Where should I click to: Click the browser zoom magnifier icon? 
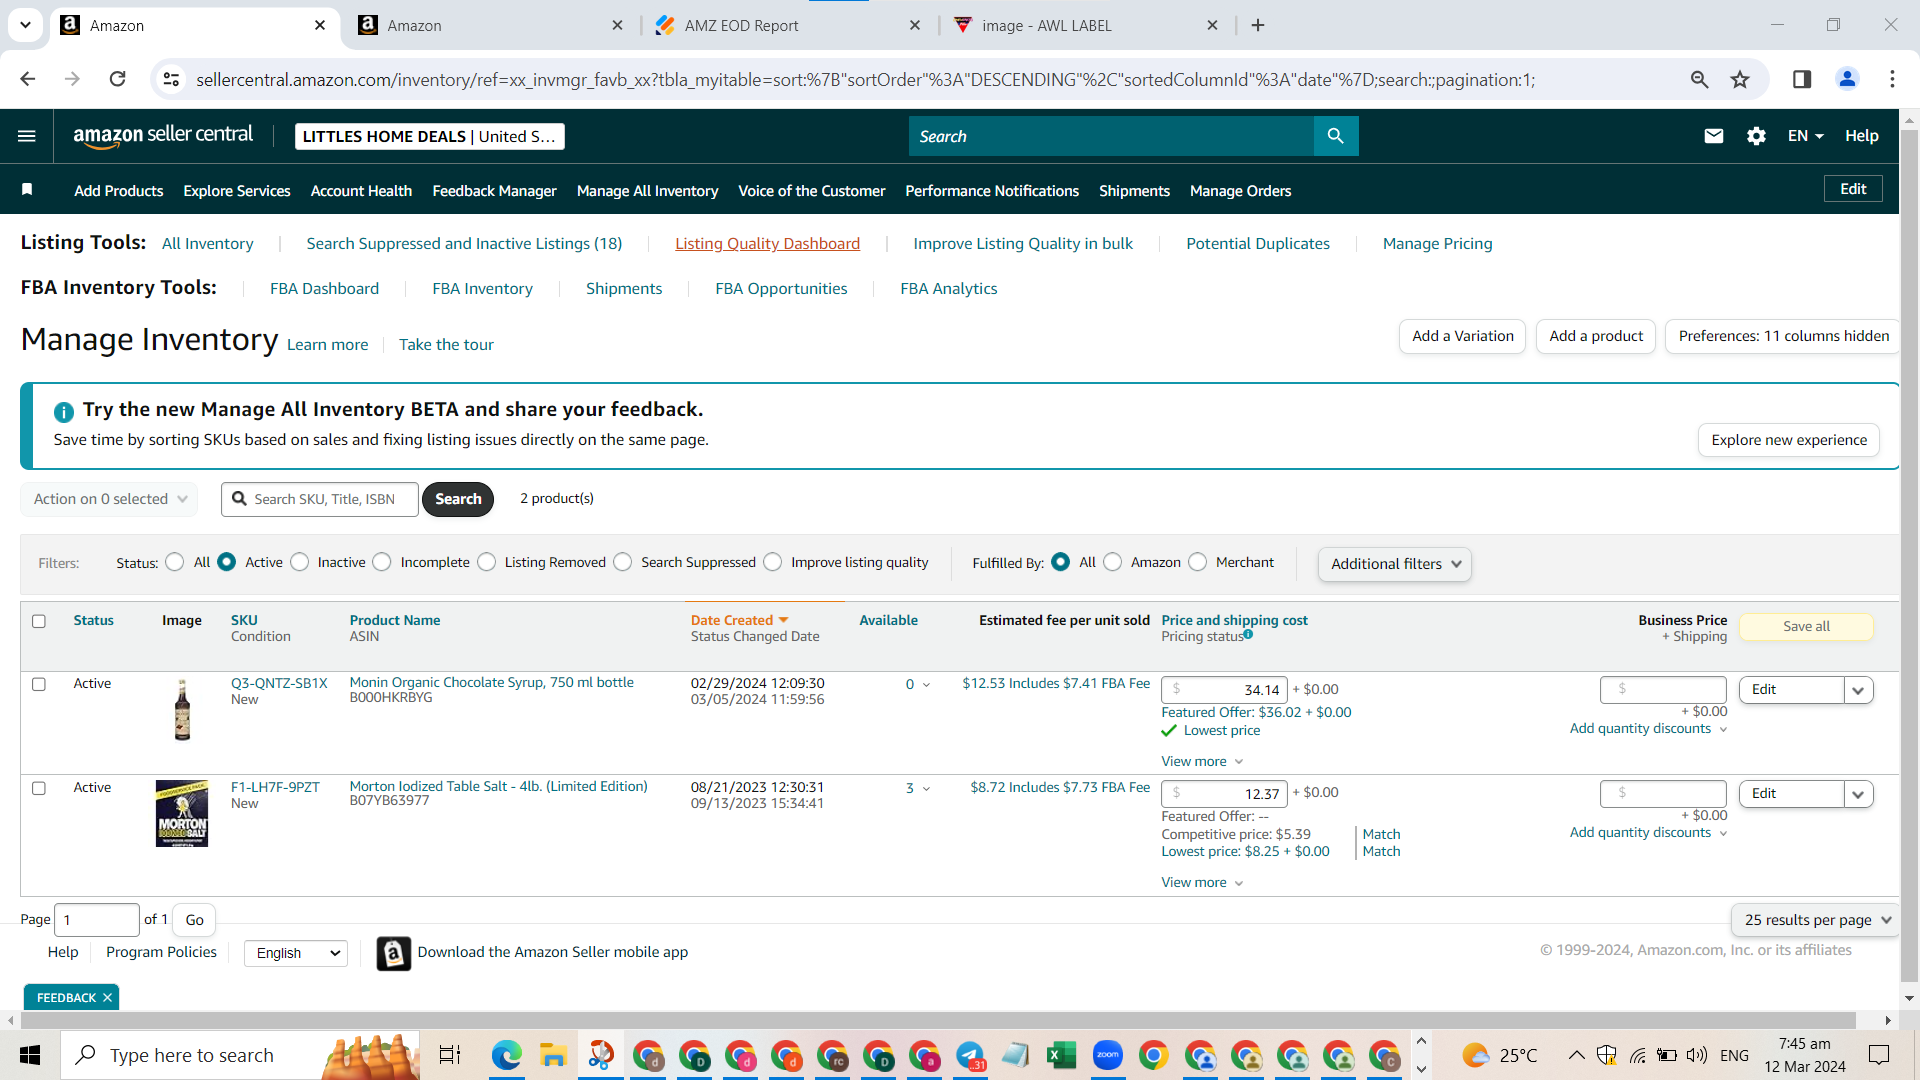coord(1699,79)
